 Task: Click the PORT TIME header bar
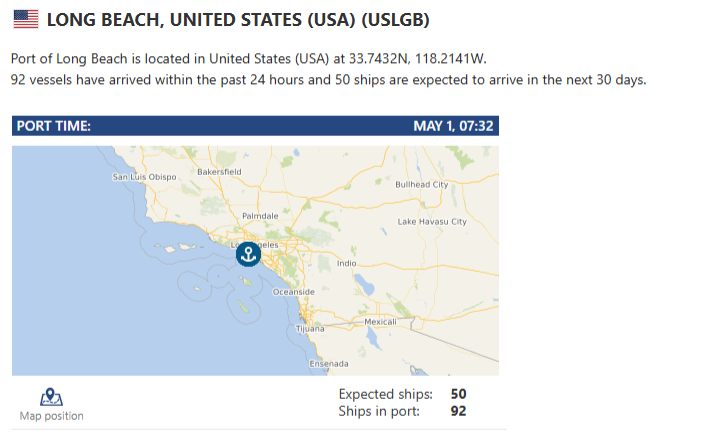(x=255, y=126)
